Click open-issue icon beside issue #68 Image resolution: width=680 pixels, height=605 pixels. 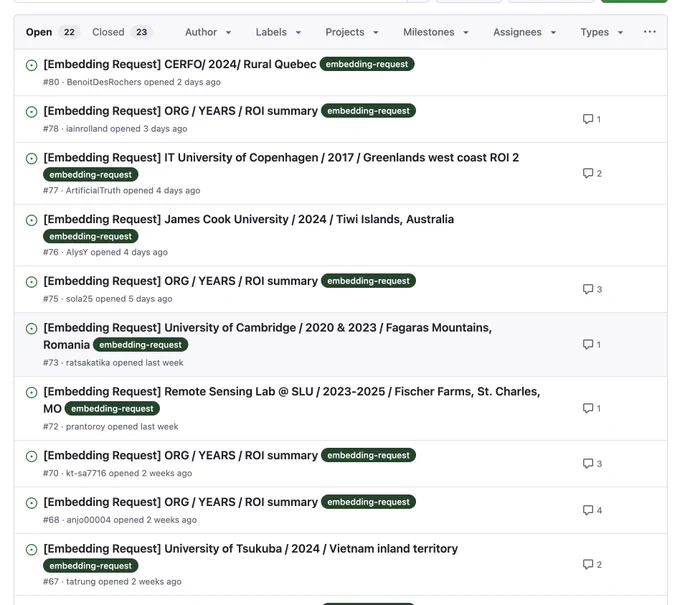32,503
